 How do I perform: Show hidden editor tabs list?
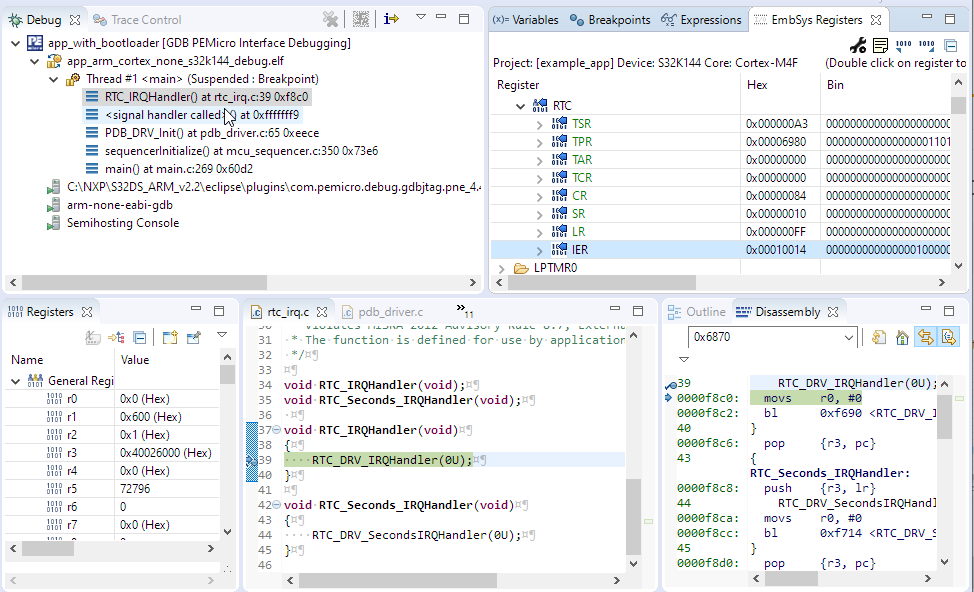point(464,310)
